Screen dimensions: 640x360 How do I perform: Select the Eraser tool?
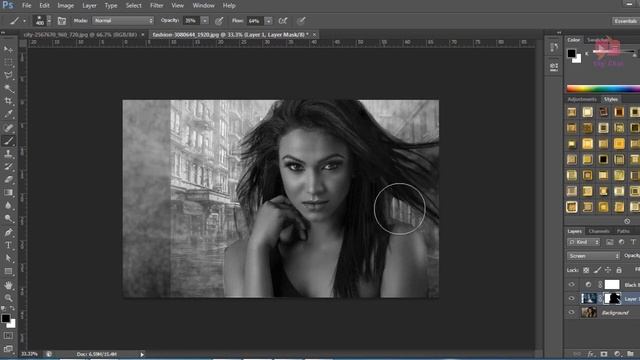pyautogui.click(x=8, y=180)
